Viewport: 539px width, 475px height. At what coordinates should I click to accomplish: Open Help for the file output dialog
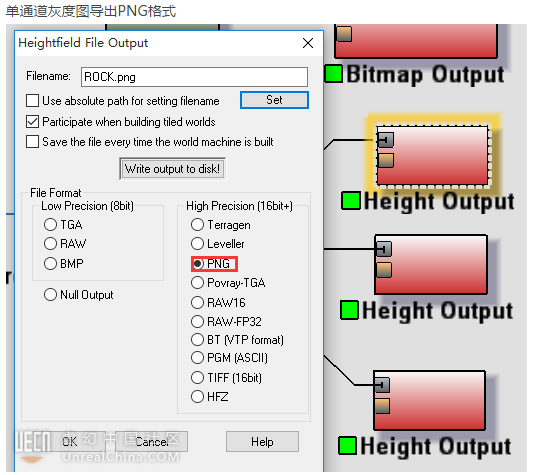tap(262, 442)
